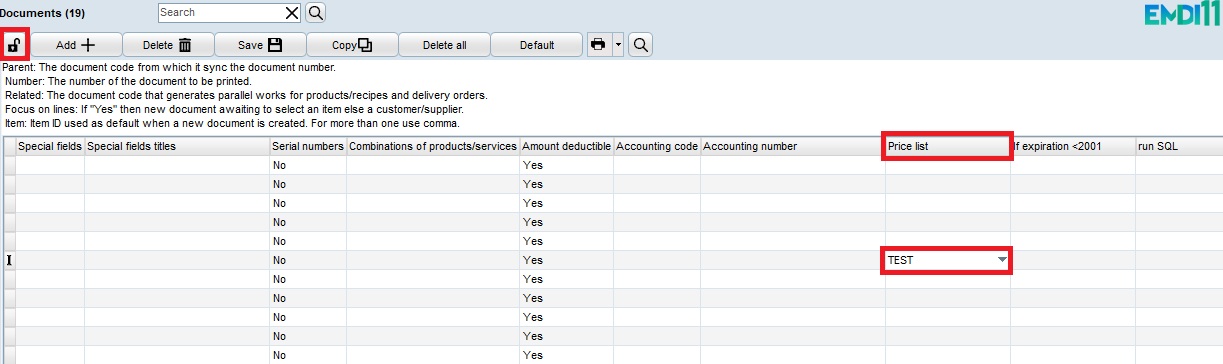The image size is (1223, 364).
Task: Click the EMDI logo
Action: (1181, 15)
